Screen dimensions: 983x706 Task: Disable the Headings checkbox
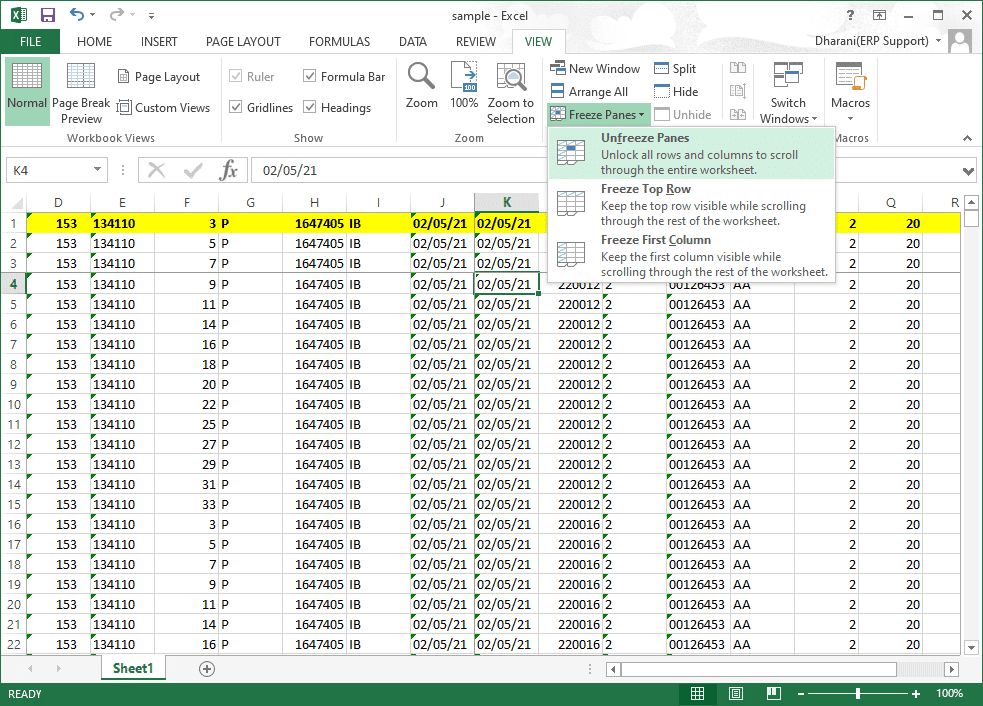(x=311, y=108)
